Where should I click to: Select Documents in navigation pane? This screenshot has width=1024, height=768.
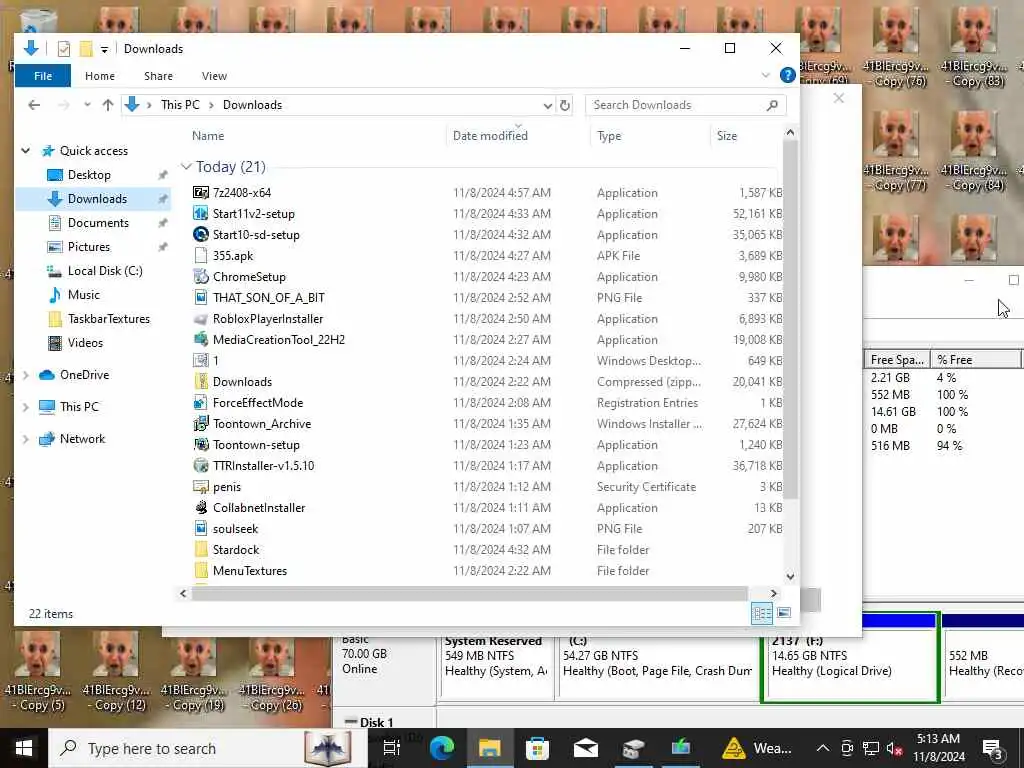(x=99, y=223)
